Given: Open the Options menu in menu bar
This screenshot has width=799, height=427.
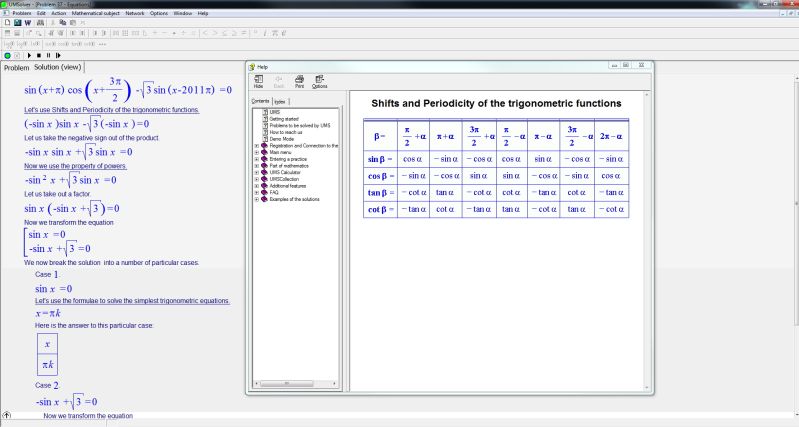Looking at the screenshot, I should tap(159, 13).
